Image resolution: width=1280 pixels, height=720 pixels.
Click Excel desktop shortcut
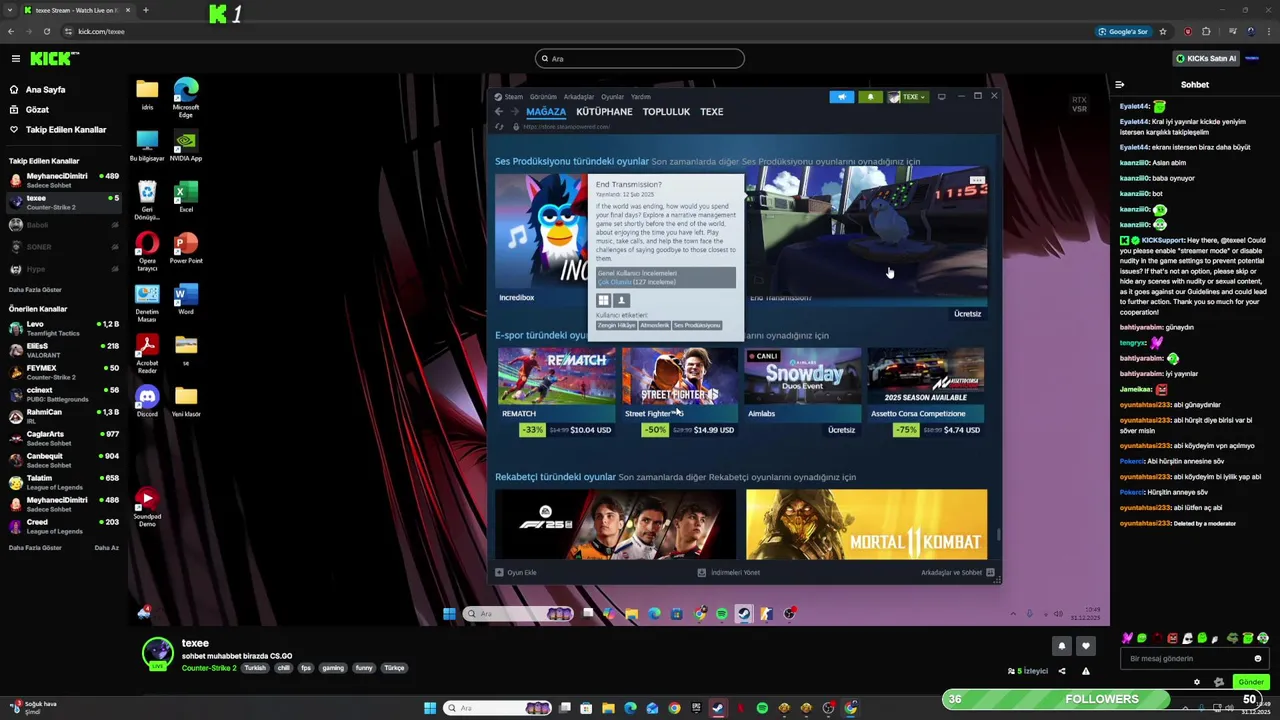tap(185, 197)
